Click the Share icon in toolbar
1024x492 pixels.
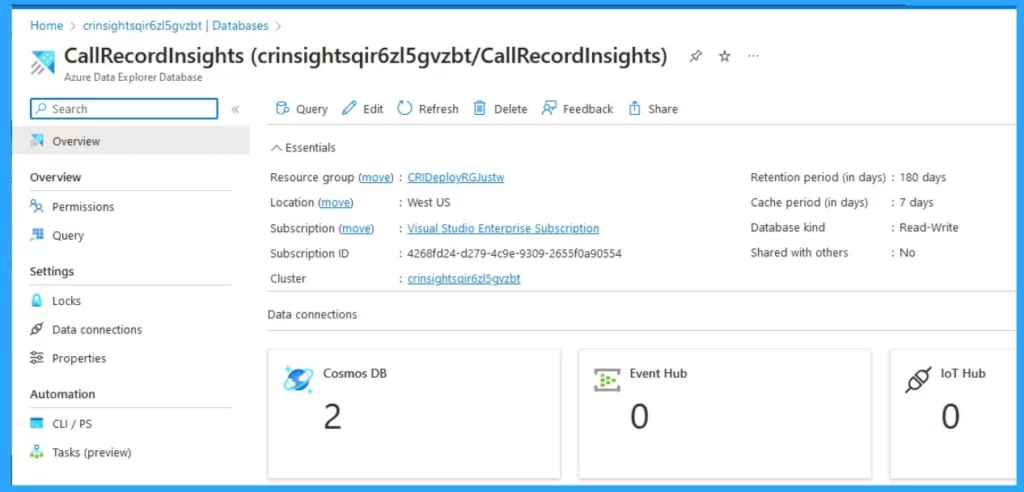point(634,108)
